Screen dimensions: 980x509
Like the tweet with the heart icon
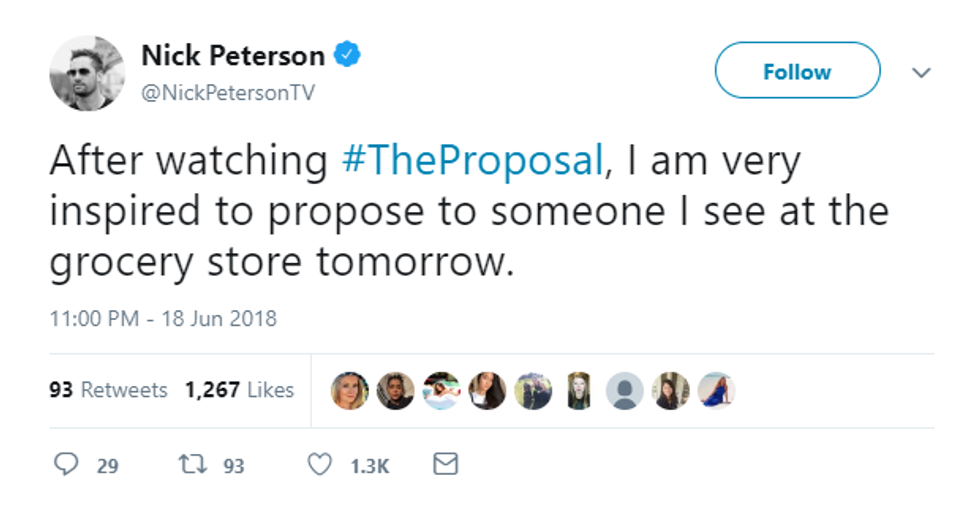coord(320,465)
